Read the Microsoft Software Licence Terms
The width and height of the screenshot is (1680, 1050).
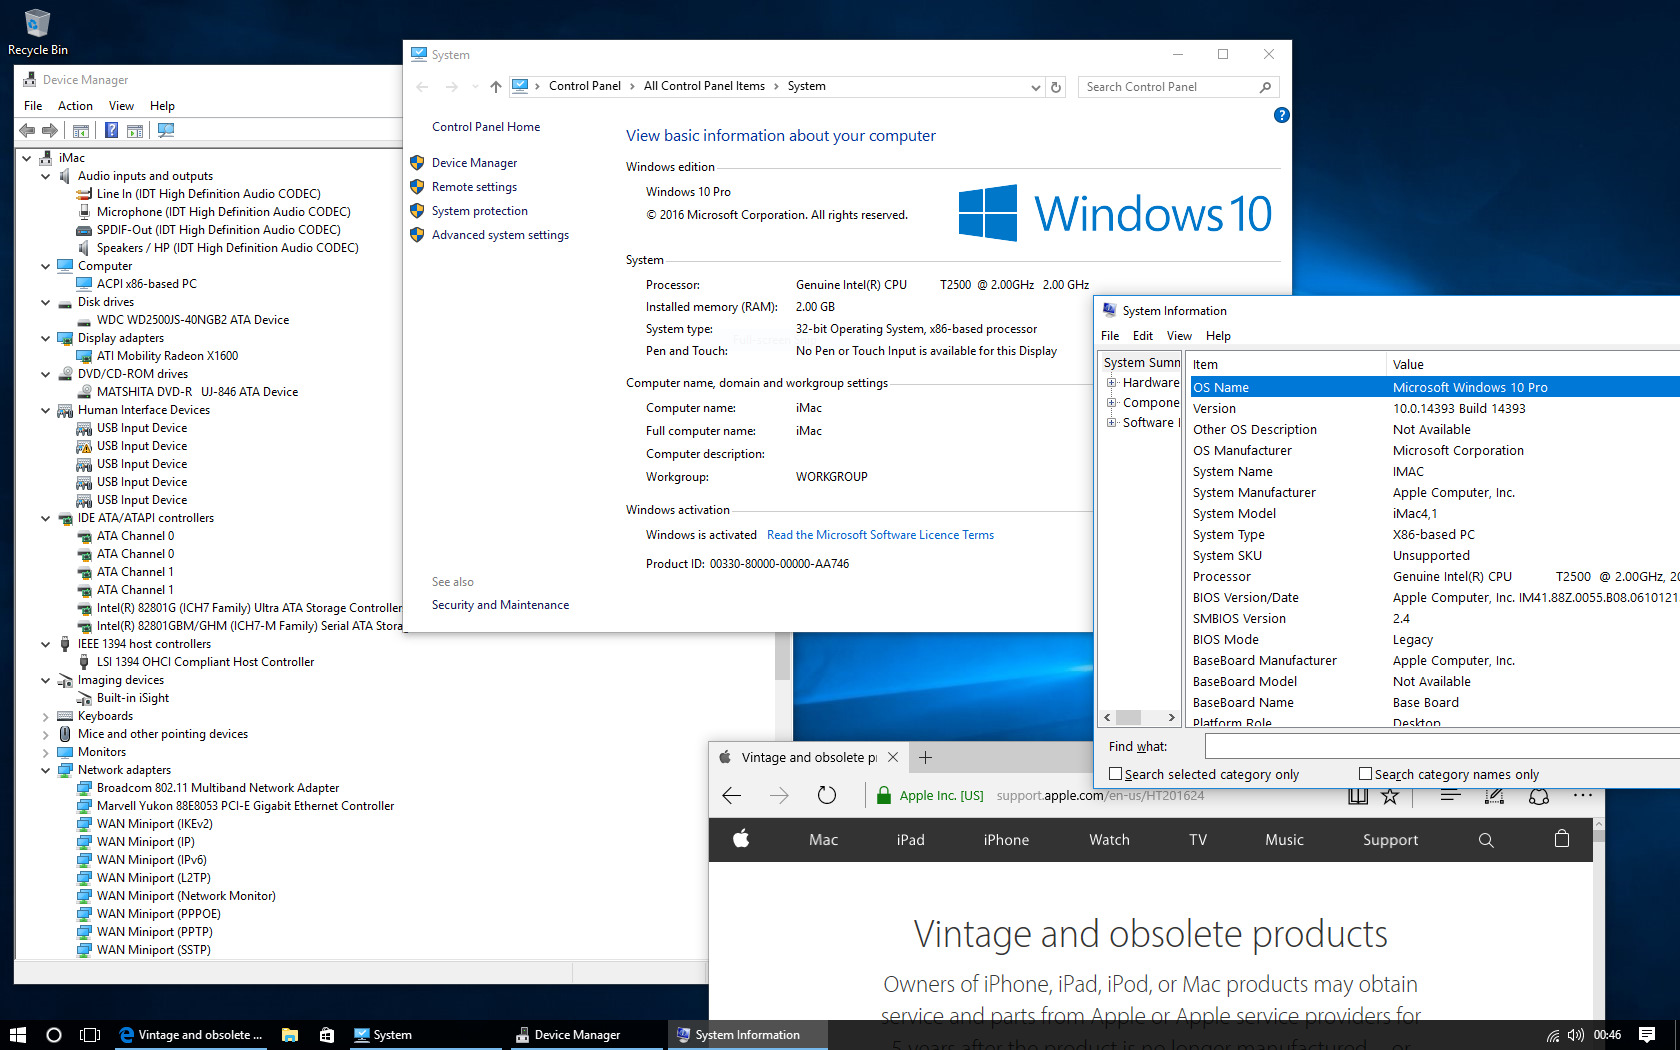click(880, 535)
